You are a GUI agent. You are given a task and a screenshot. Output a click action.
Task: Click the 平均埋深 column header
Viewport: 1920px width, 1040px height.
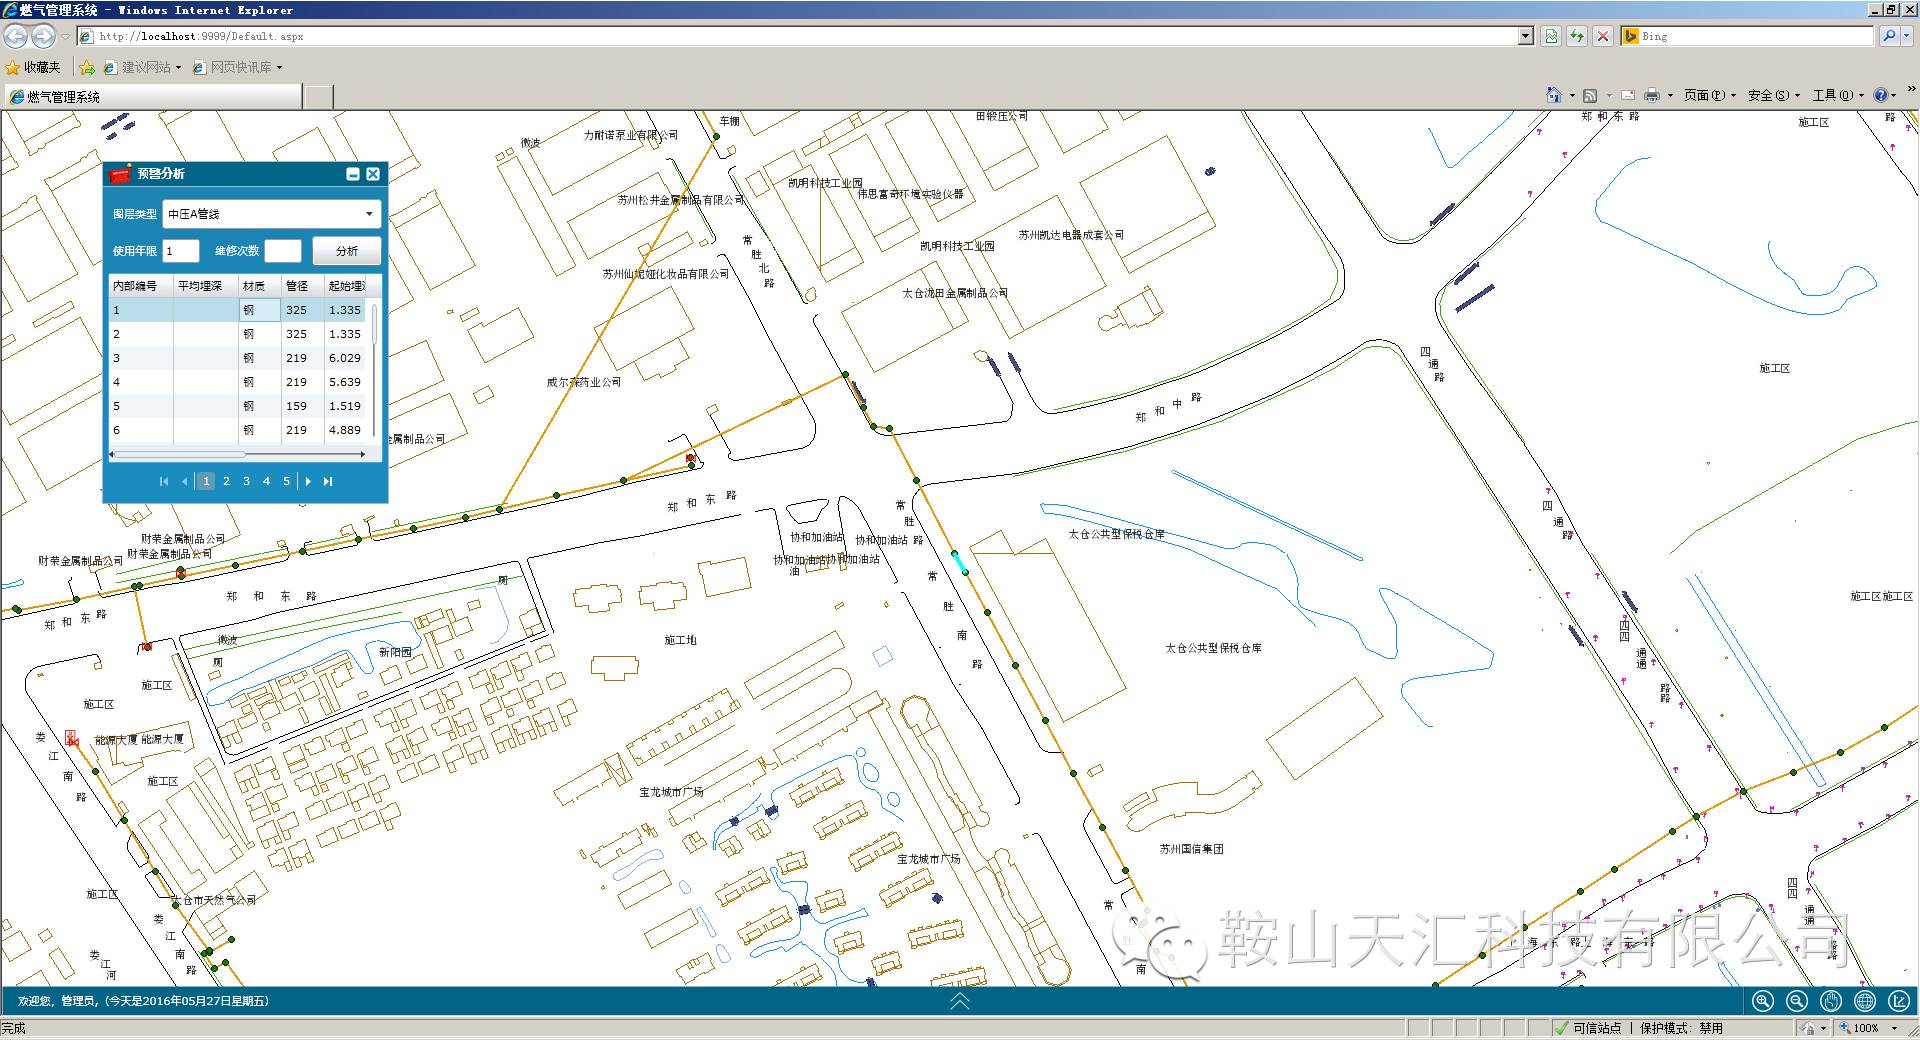(206, 286)
